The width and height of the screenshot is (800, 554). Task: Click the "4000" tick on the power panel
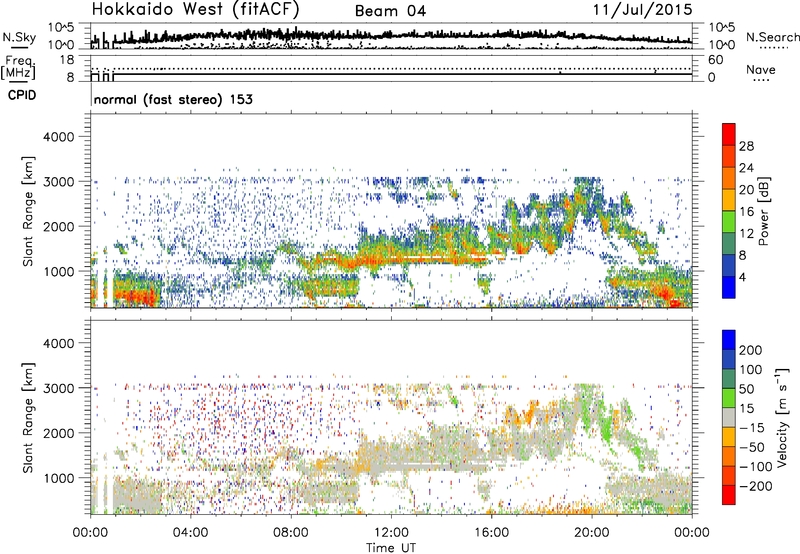58,137
